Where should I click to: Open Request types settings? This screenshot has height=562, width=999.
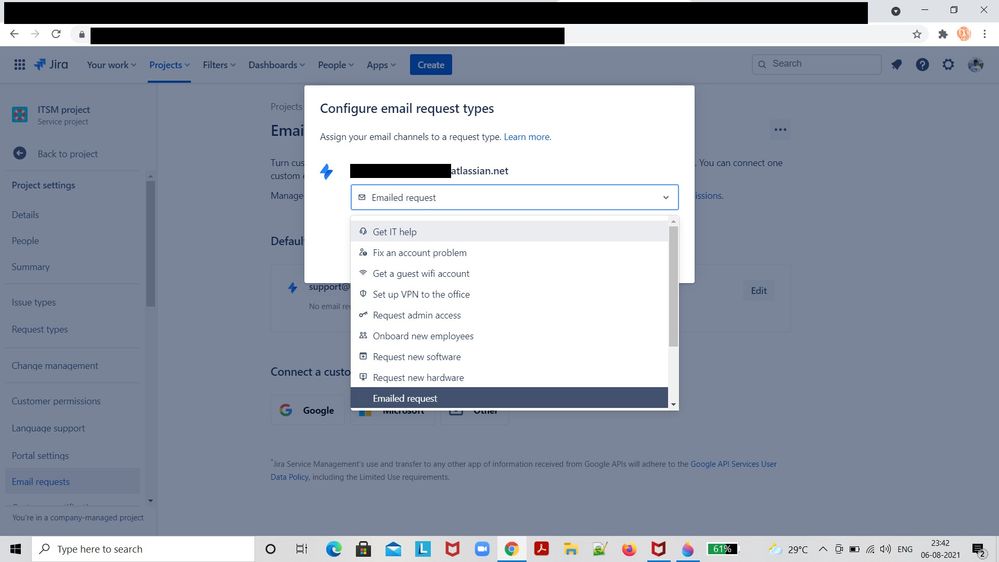[x=40, y=329]
